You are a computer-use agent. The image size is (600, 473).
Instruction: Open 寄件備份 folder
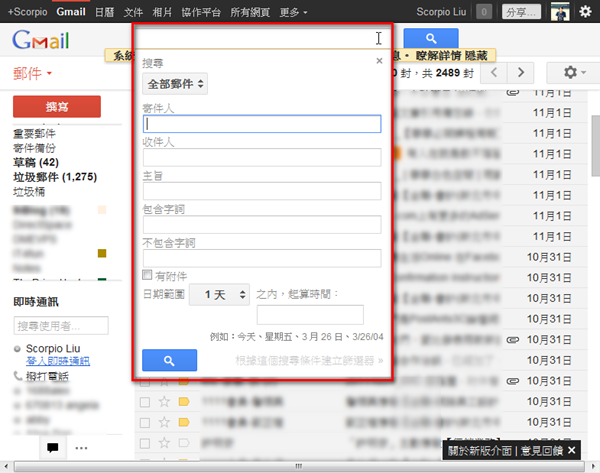pos(34,148)
